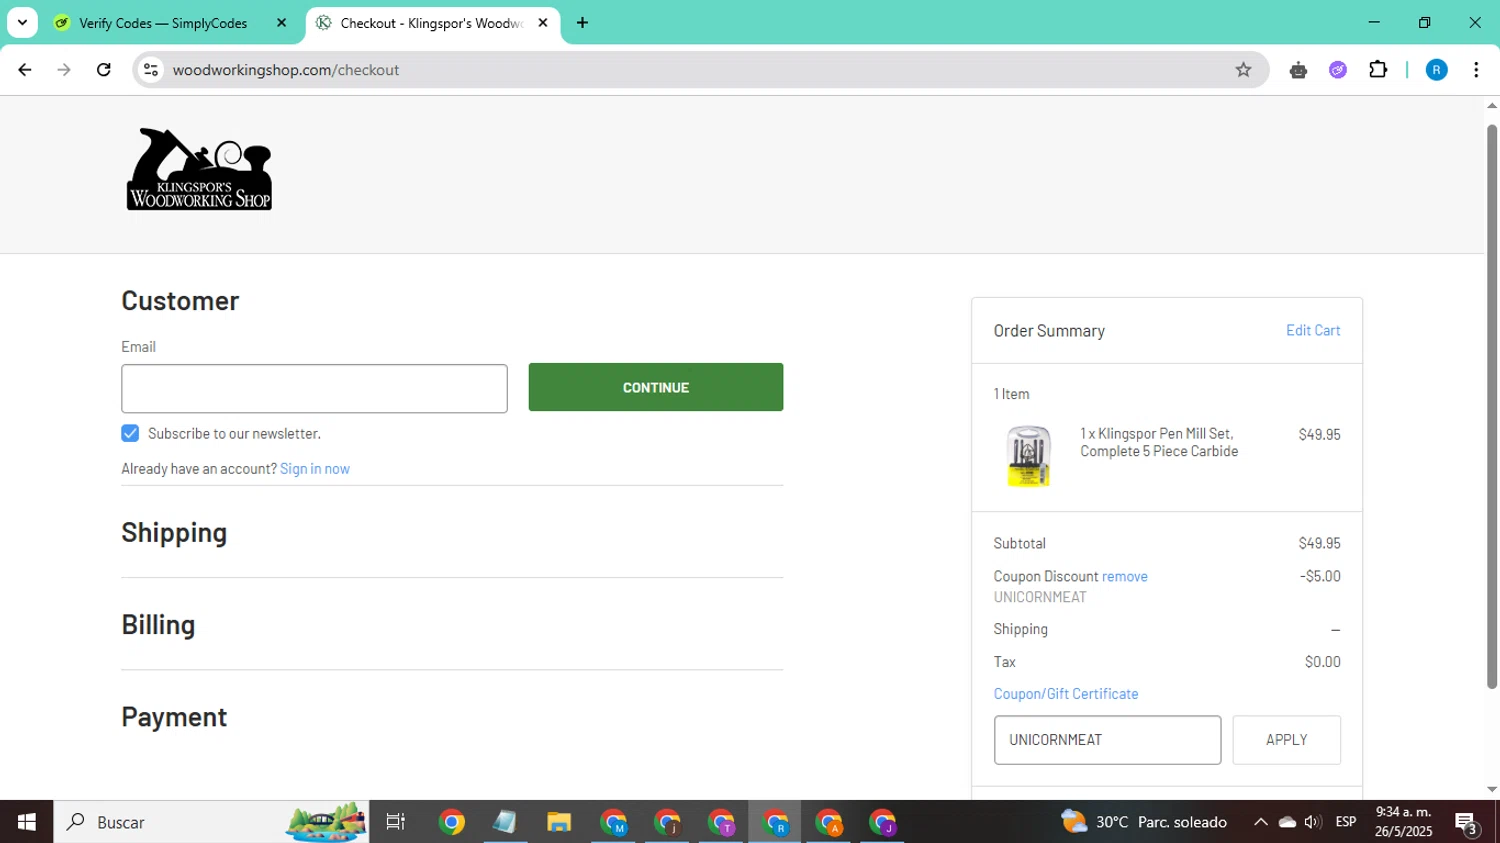Open the volume speaker tray icon
Image resolution: width=1500 pixels, height=843 pixels.
point(1313,822)
